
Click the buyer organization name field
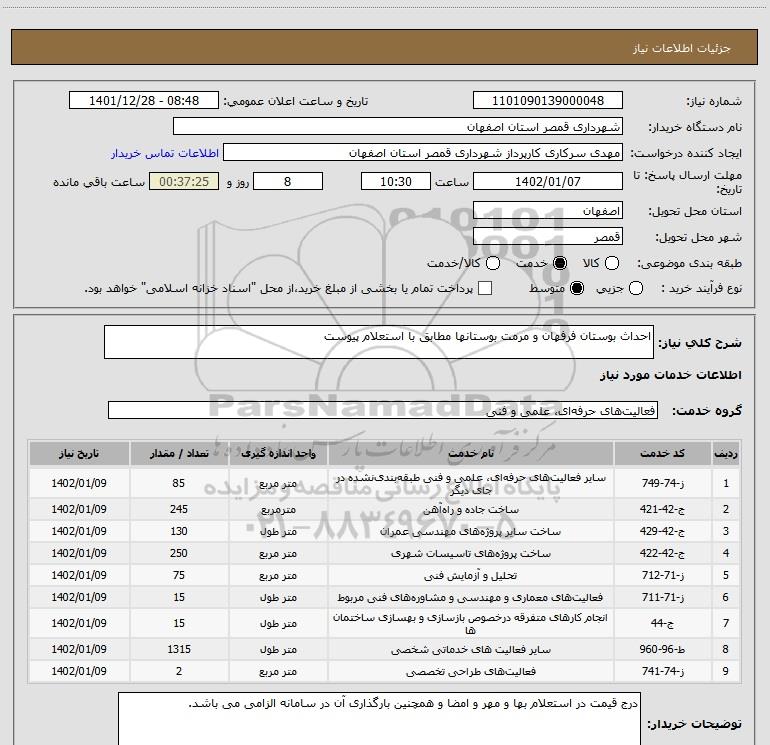(x=398, y=126)
